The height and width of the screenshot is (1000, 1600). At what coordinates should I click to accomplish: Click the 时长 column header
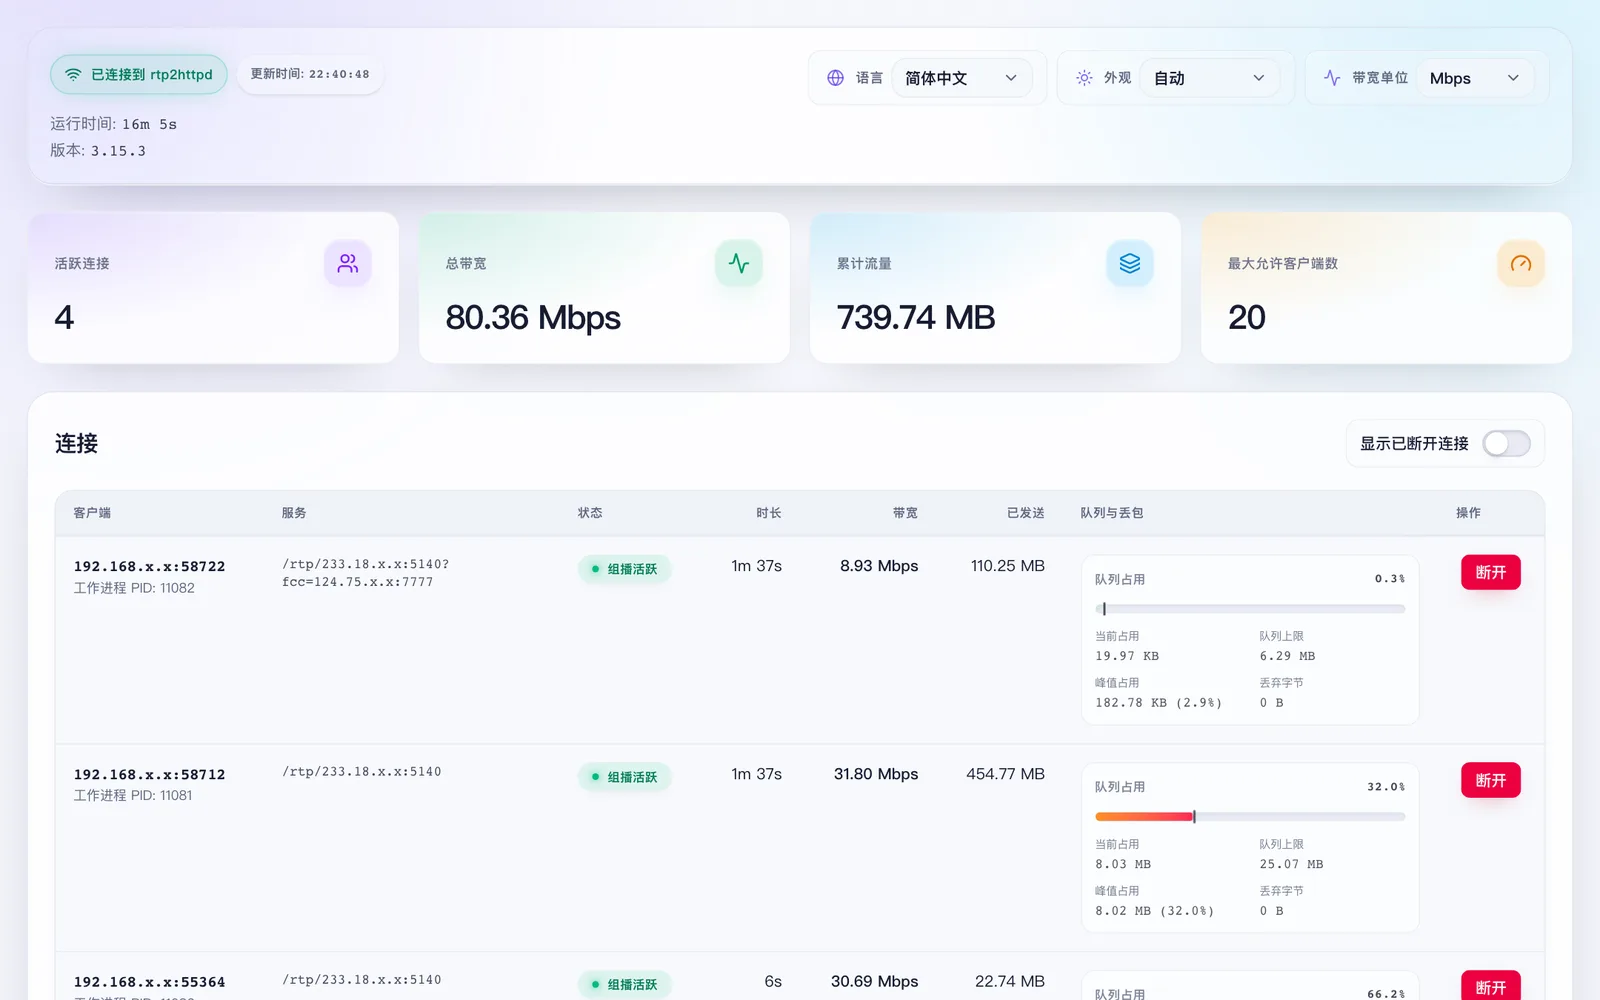pyautogui.click(x=769, y=513)
